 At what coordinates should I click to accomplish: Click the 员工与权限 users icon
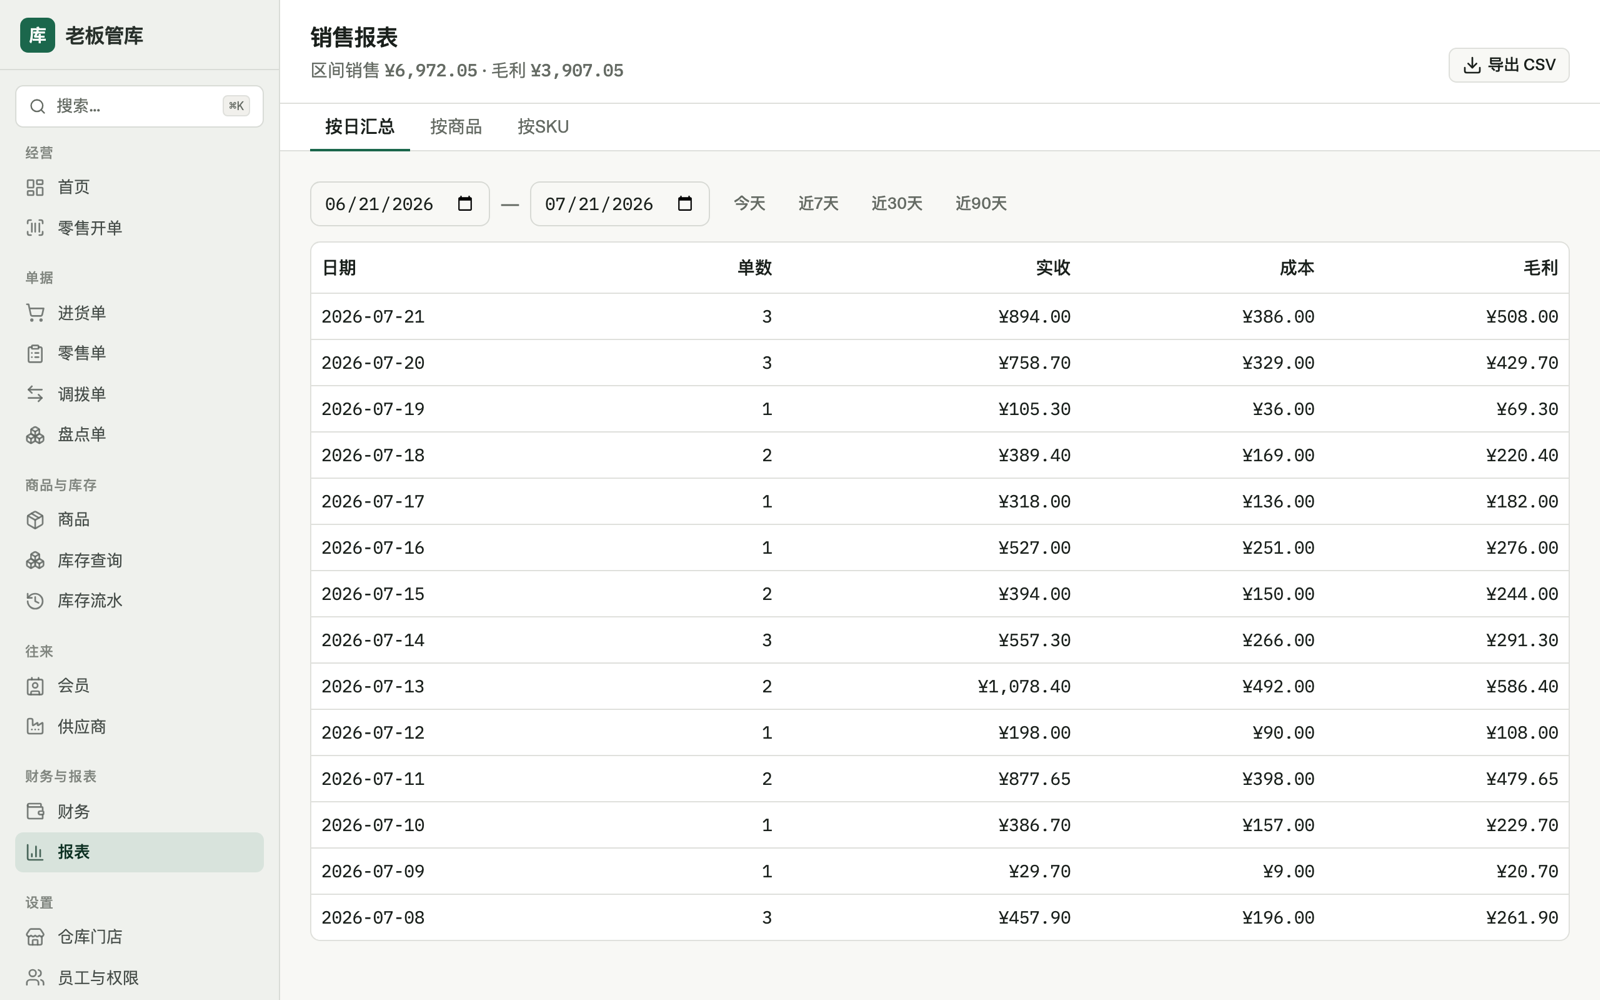click(x=35, y=978)
